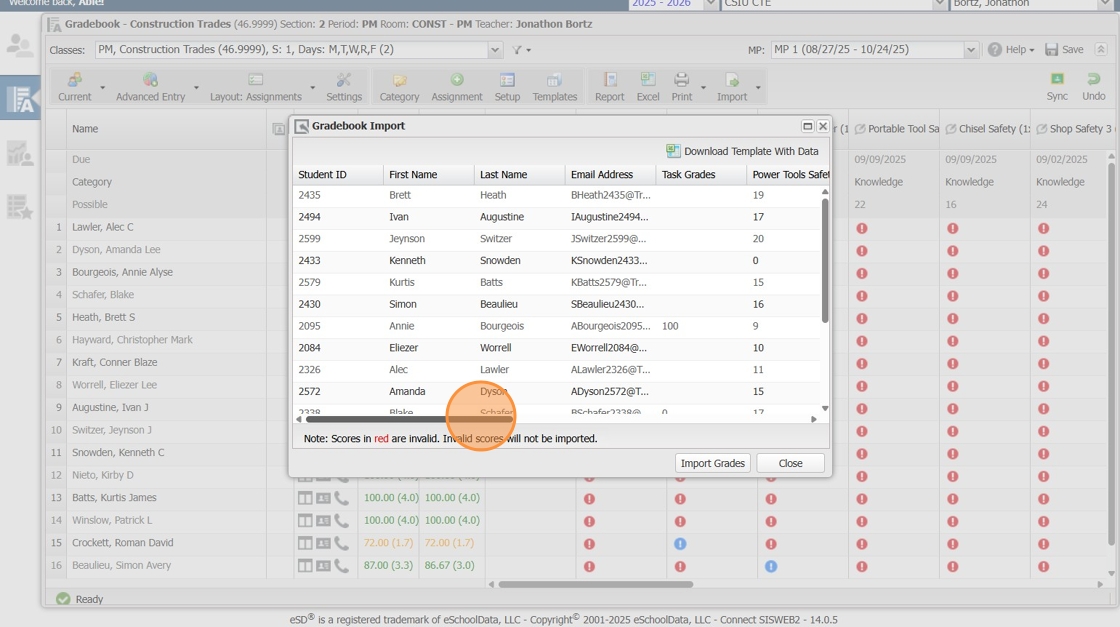
Task: Export the gradebook to Excel
Action: 648,87
